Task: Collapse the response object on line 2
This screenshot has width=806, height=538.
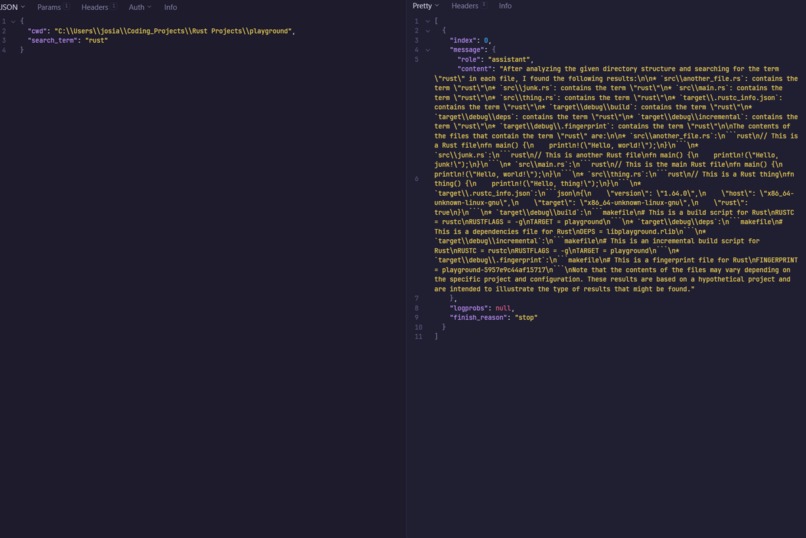Action: pyautogui.click(x=428, y=31)
